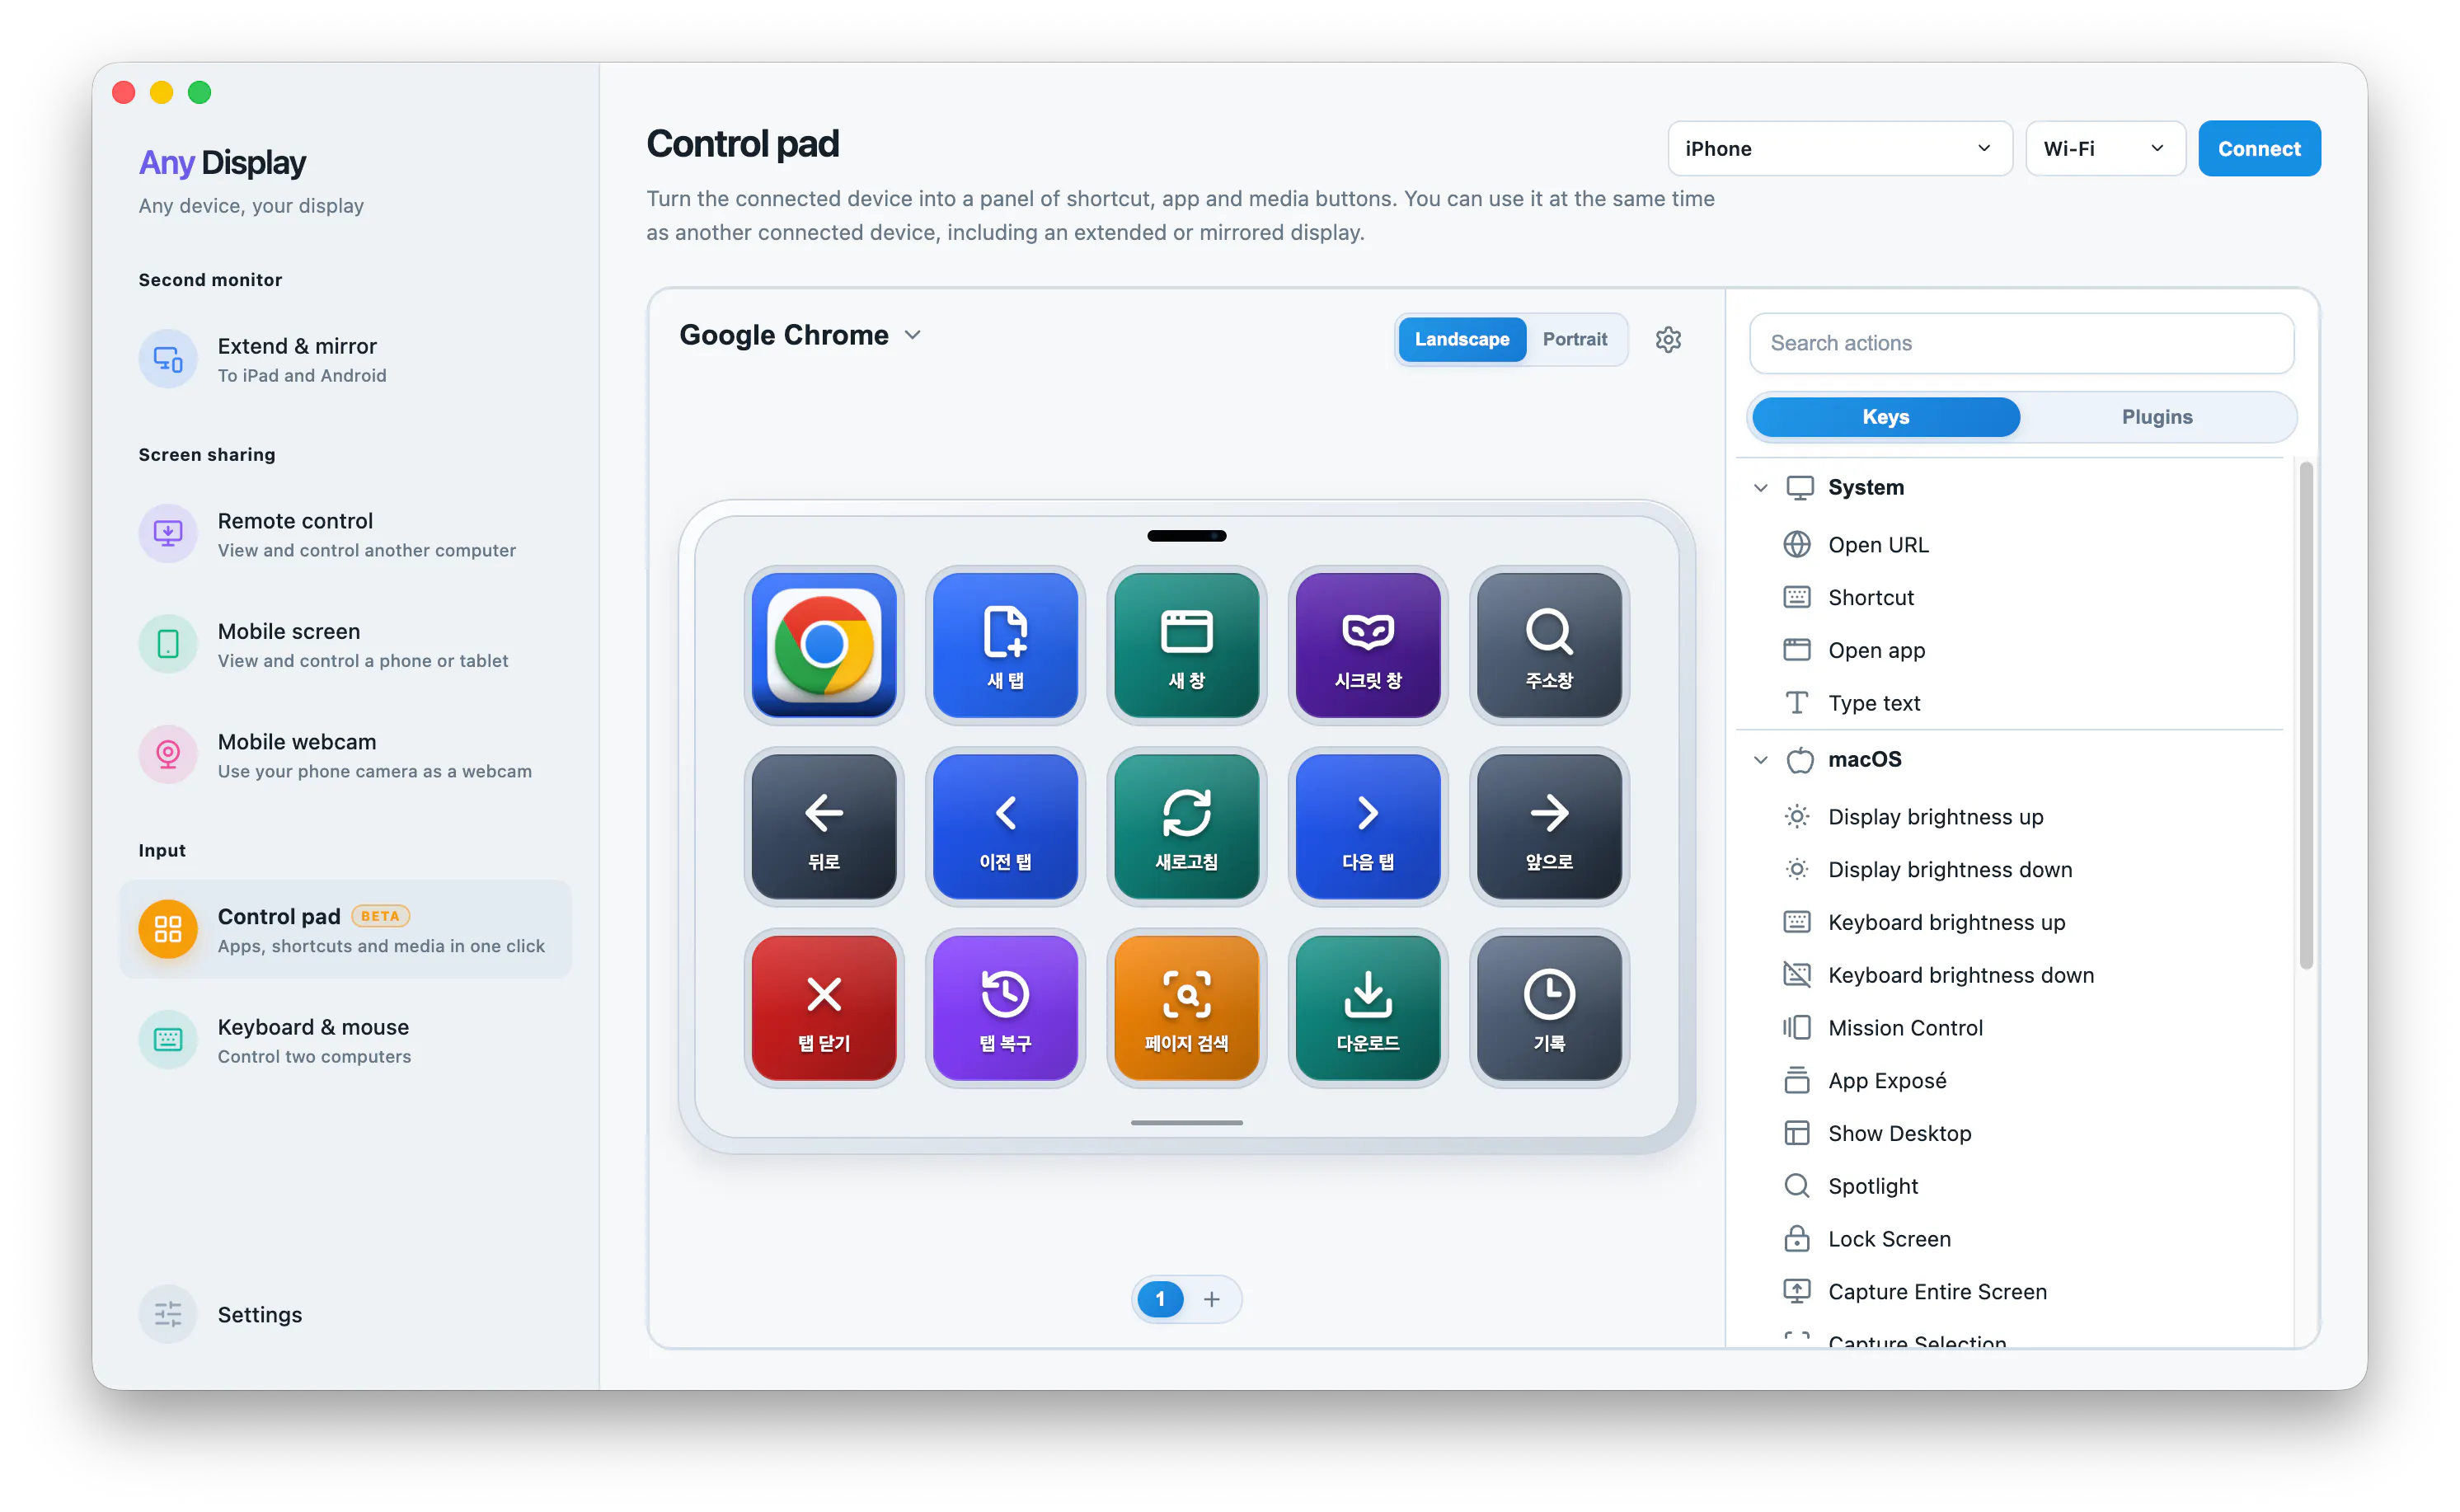Open Mobile webcam section
The width and height of the screenshot is (2460, 1512).
pyautogui.click(x=345, y=755)
